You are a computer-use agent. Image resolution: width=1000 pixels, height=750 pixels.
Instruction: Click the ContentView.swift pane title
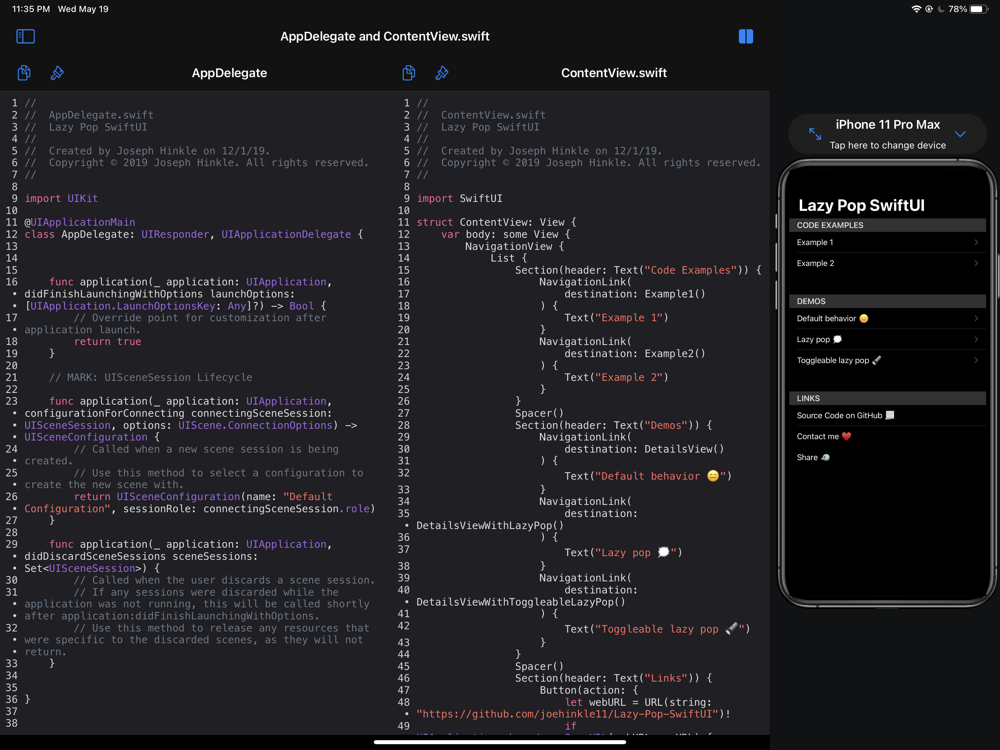coord(614,73)
